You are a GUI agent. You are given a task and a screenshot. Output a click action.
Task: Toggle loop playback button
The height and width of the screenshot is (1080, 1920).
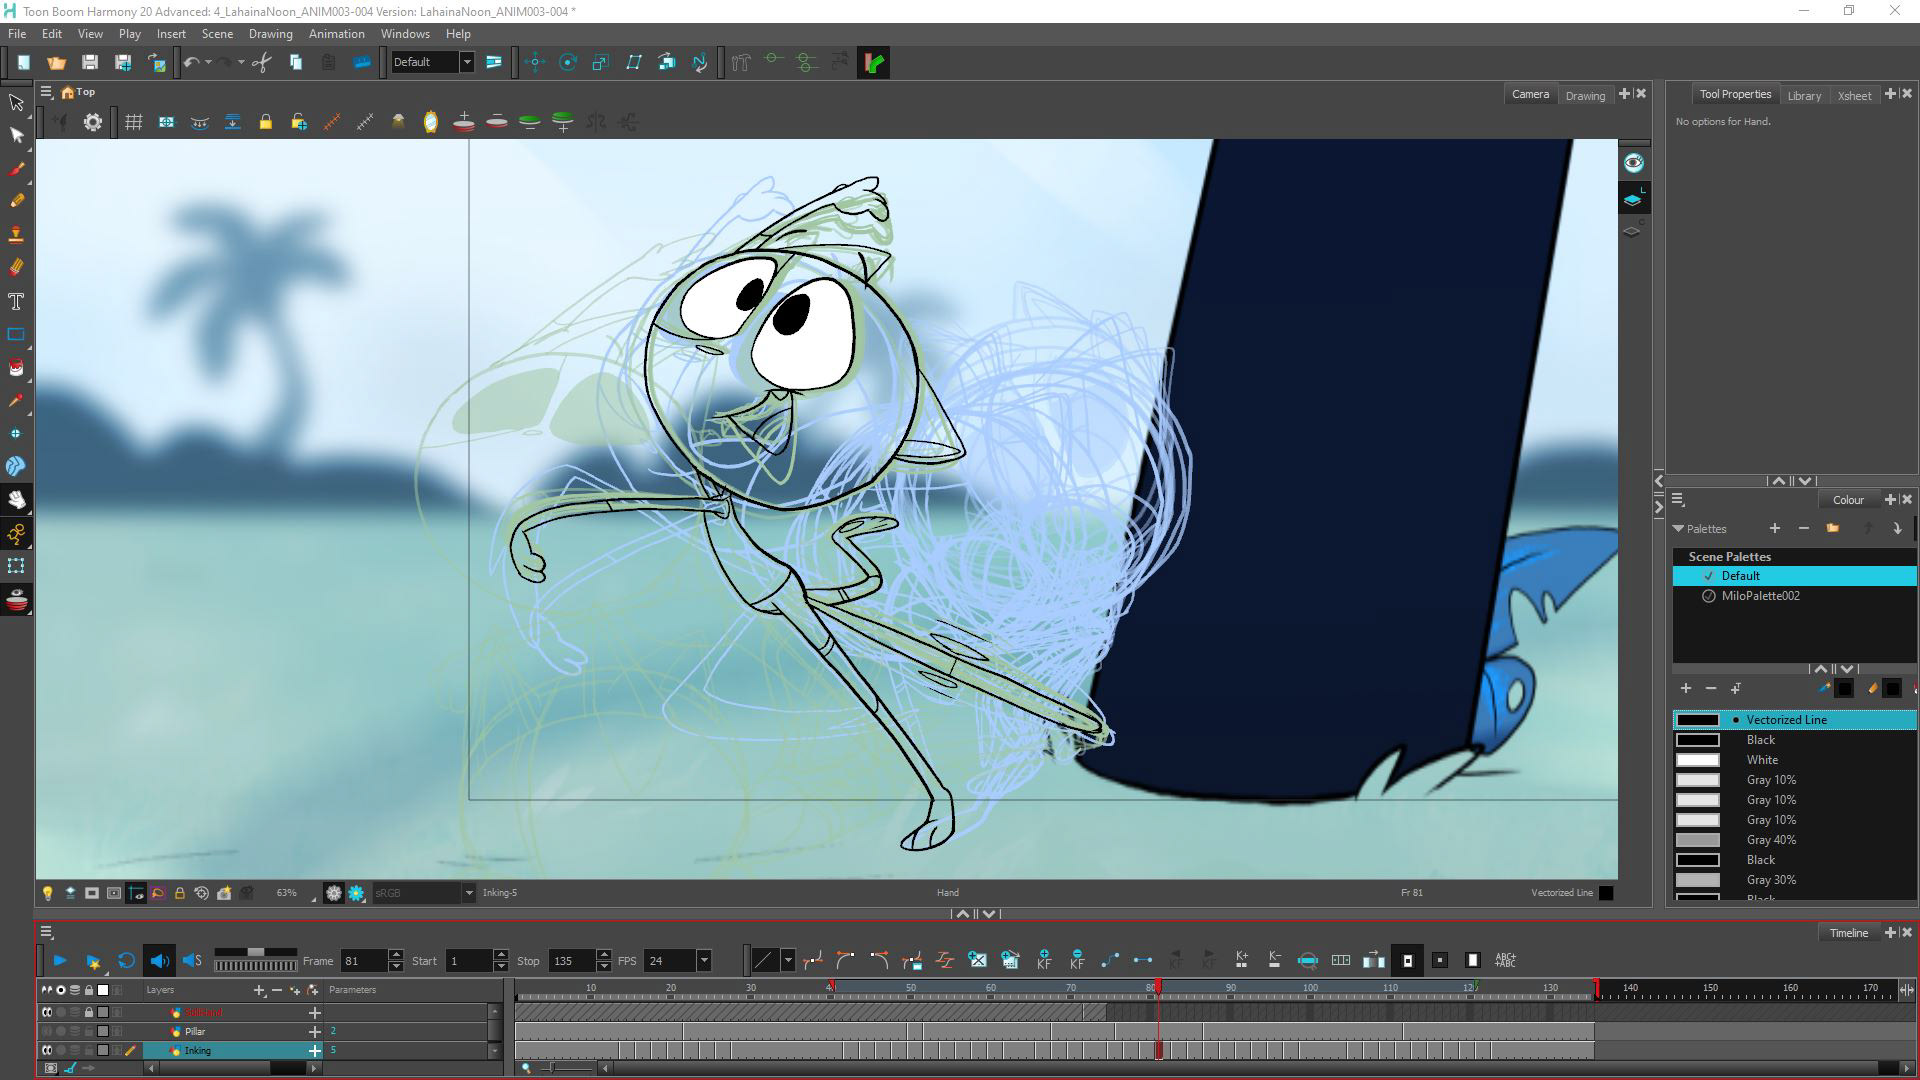pos(126,961)
